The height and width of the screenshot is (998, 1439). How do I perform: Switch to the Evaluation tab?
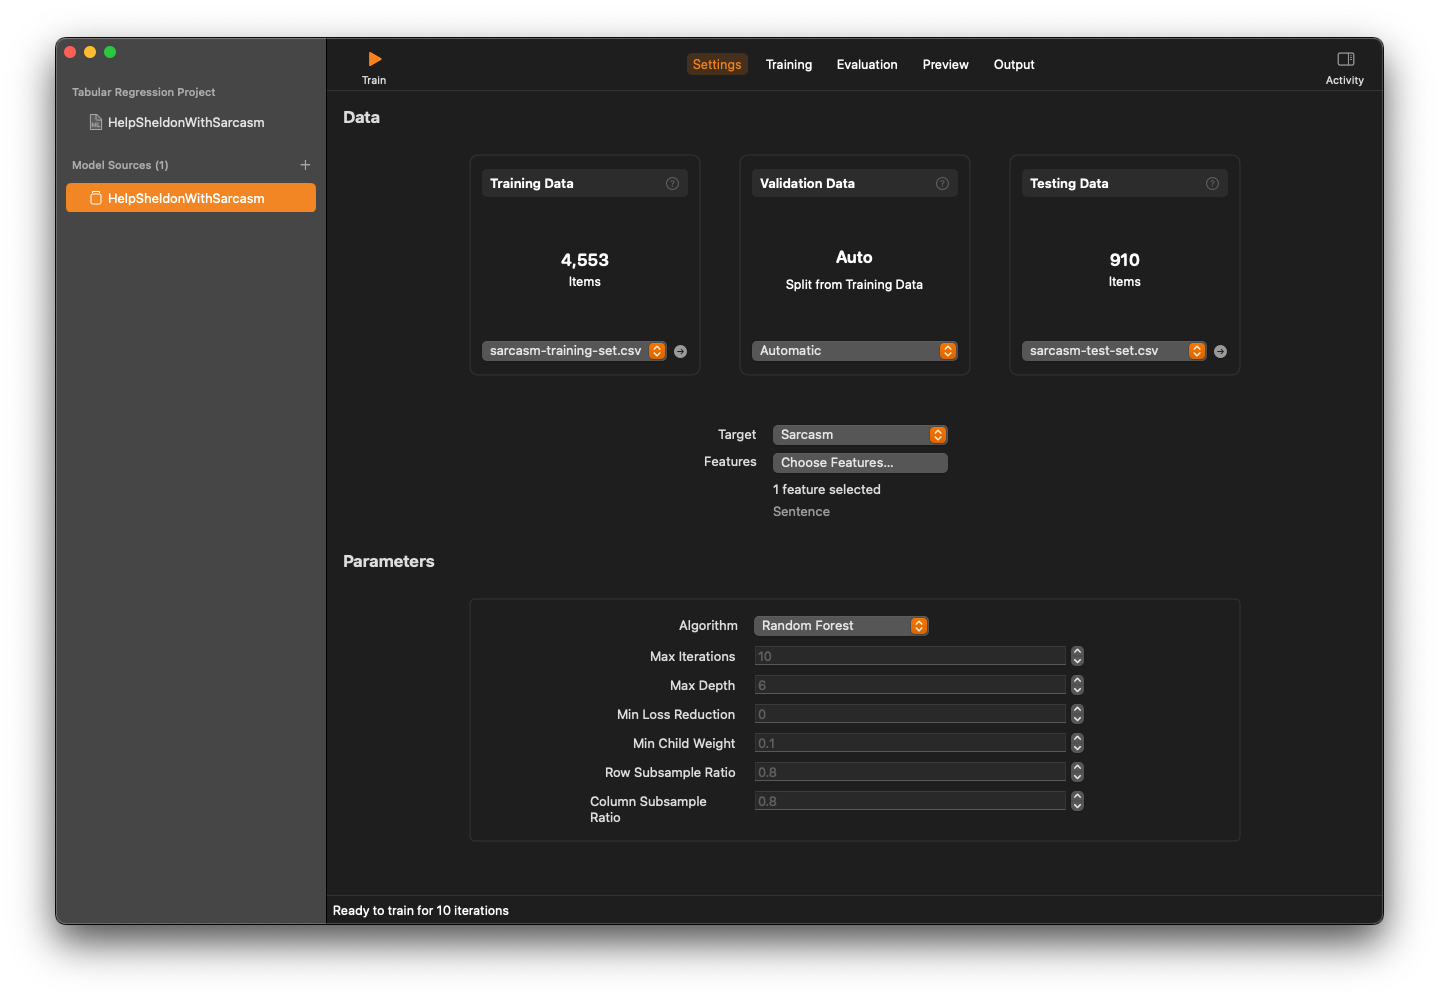[x=867, y=65]
